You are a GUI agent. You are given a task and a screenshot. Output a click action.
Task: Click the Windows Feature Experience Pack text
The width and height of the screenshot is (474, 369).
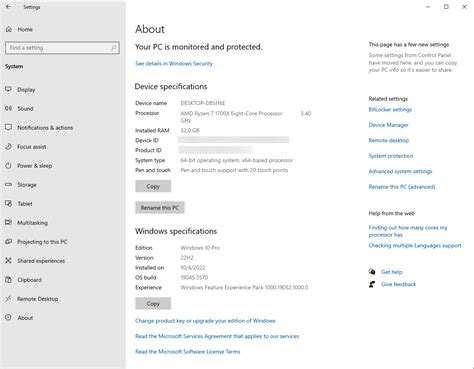click(x=244, y=287)
